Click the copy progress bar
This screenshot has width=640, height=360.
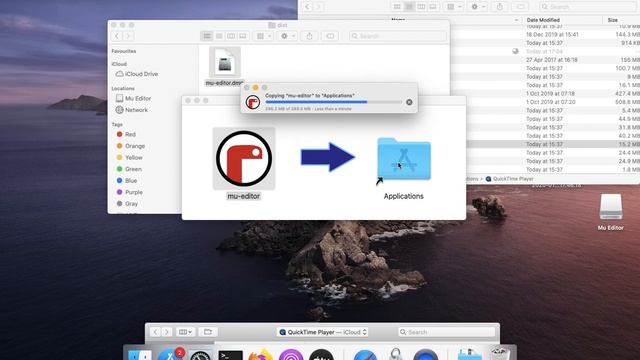click(333, 102)
